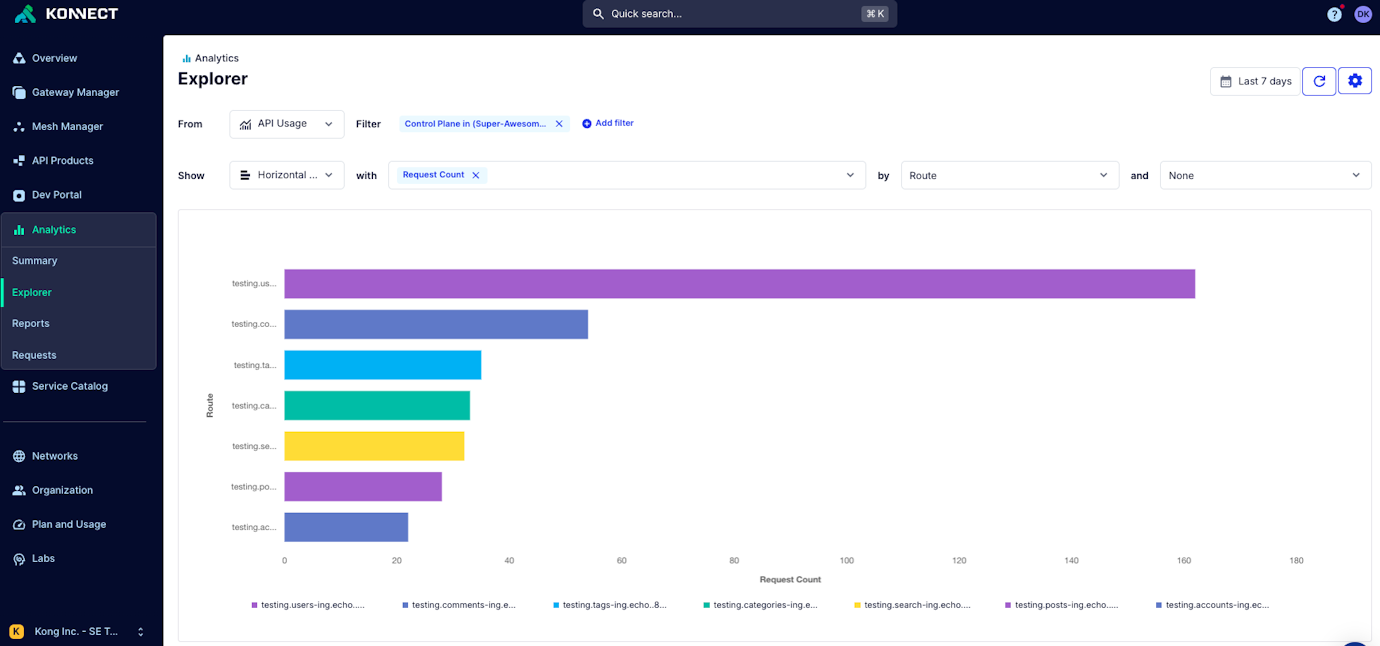
Task: Hide the testing.comments-ing series via legend
Action: coord(460,604)
